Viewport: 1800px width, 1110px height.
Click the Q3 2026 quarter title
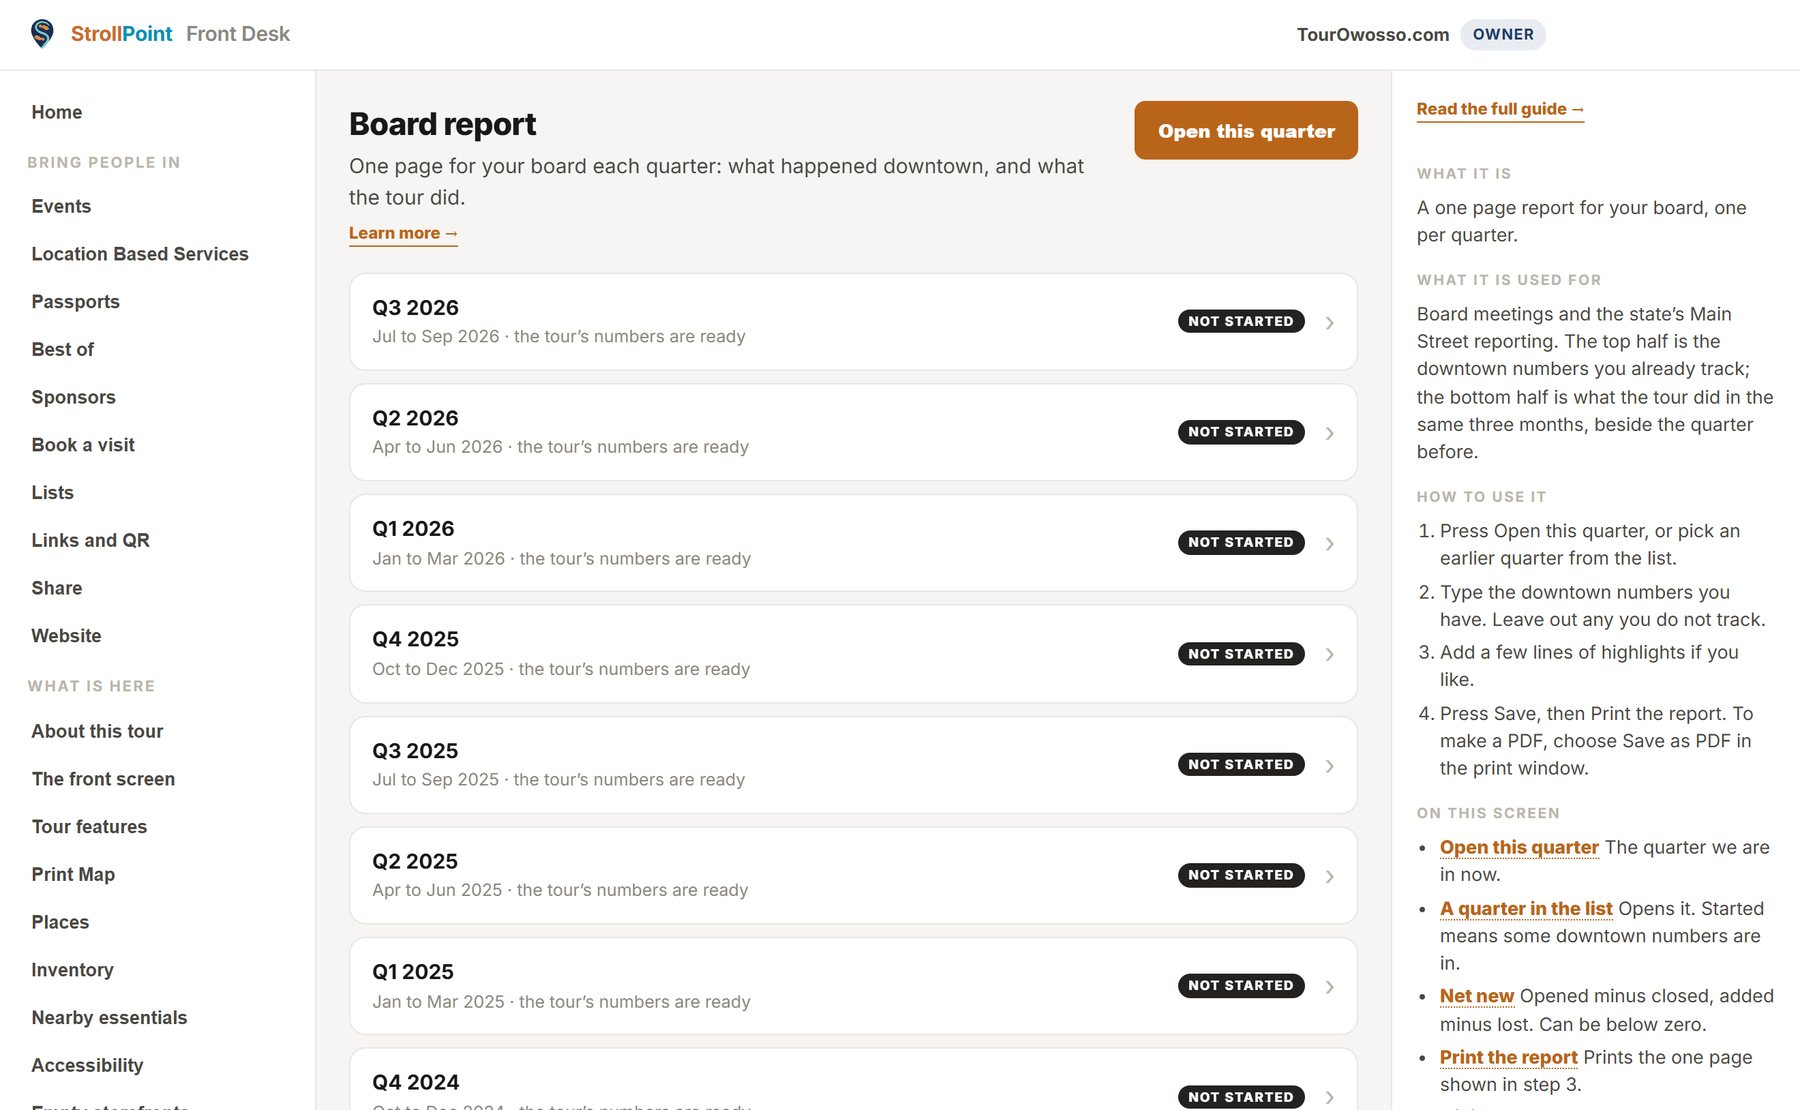[x=415, y=308]
